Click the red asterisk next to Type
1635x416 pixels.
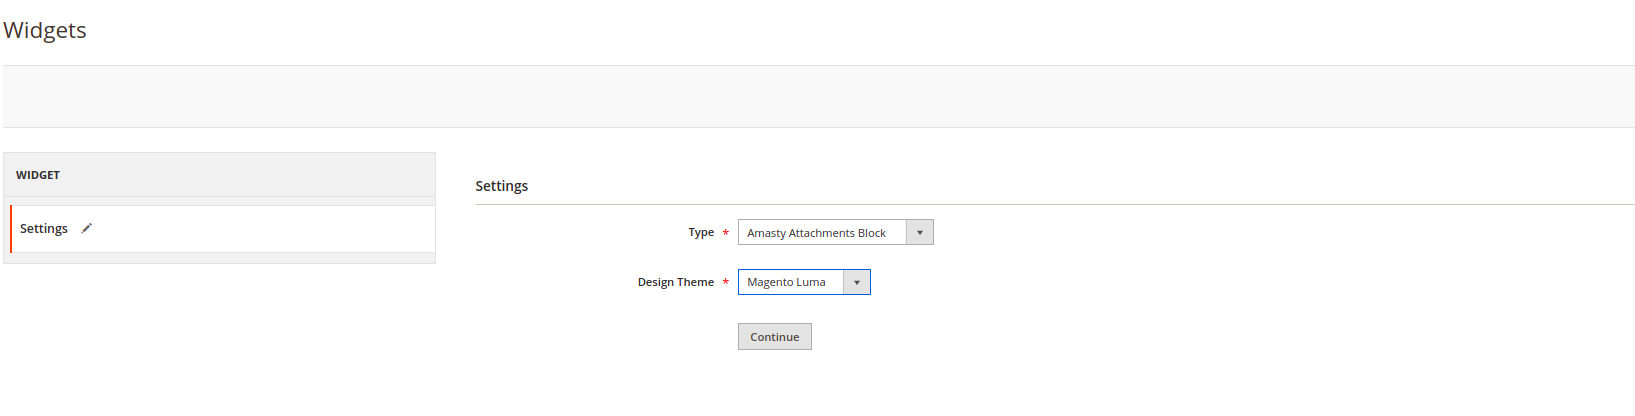pyautogui.click(x=726, y=233)
